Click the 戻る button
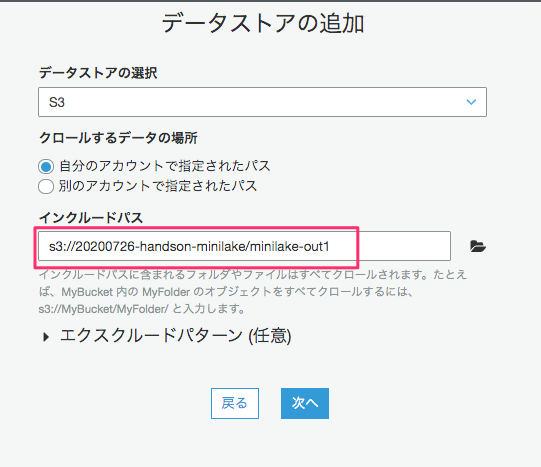The width and height of the screenshot is (541, 467). click(235, 403)
